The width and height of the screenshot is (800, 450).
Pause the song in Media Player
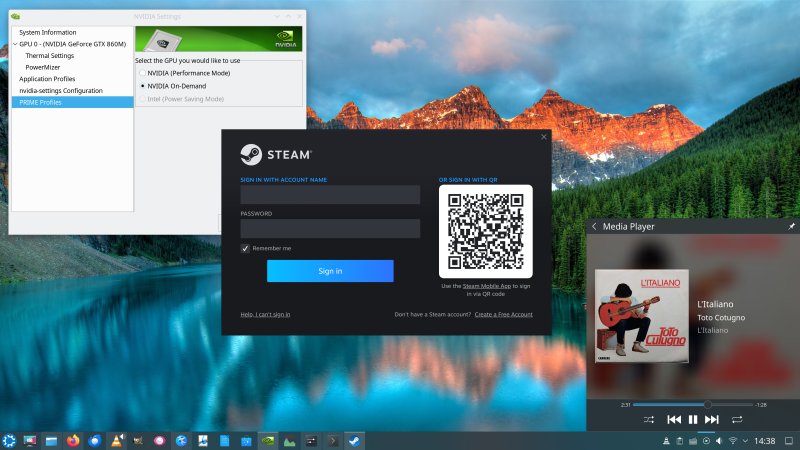coord(693,420)
